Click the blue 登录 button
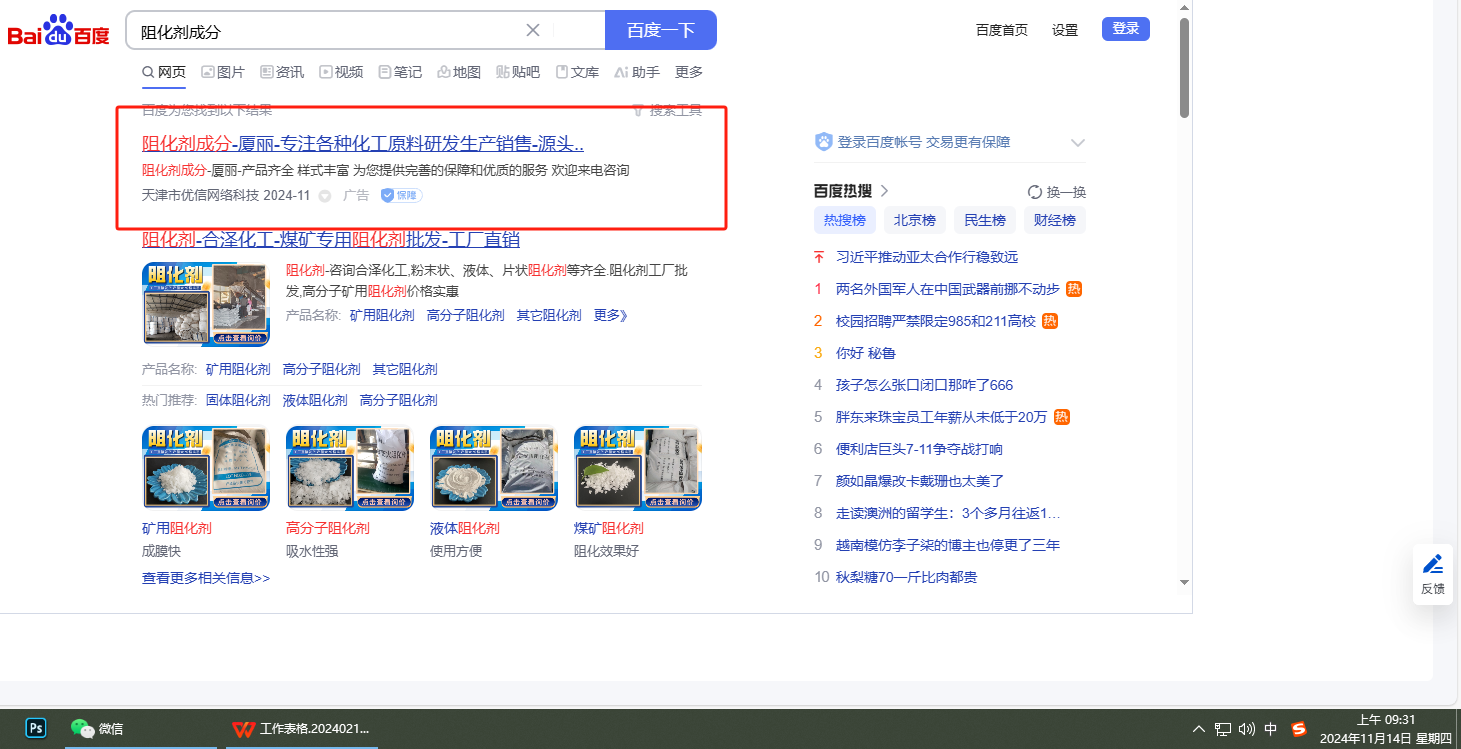 [x=1126, y=29]
